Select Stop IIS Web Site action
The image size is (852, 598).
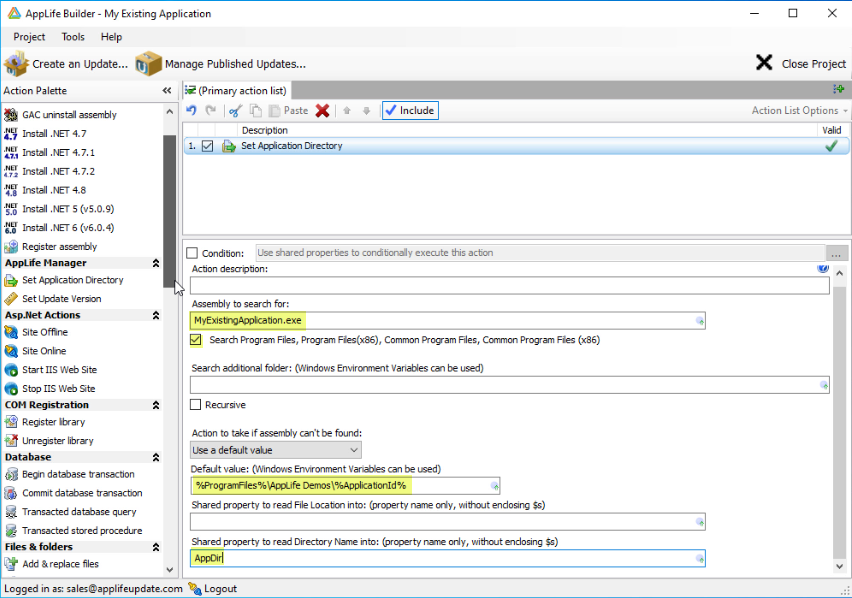(50, 389)
